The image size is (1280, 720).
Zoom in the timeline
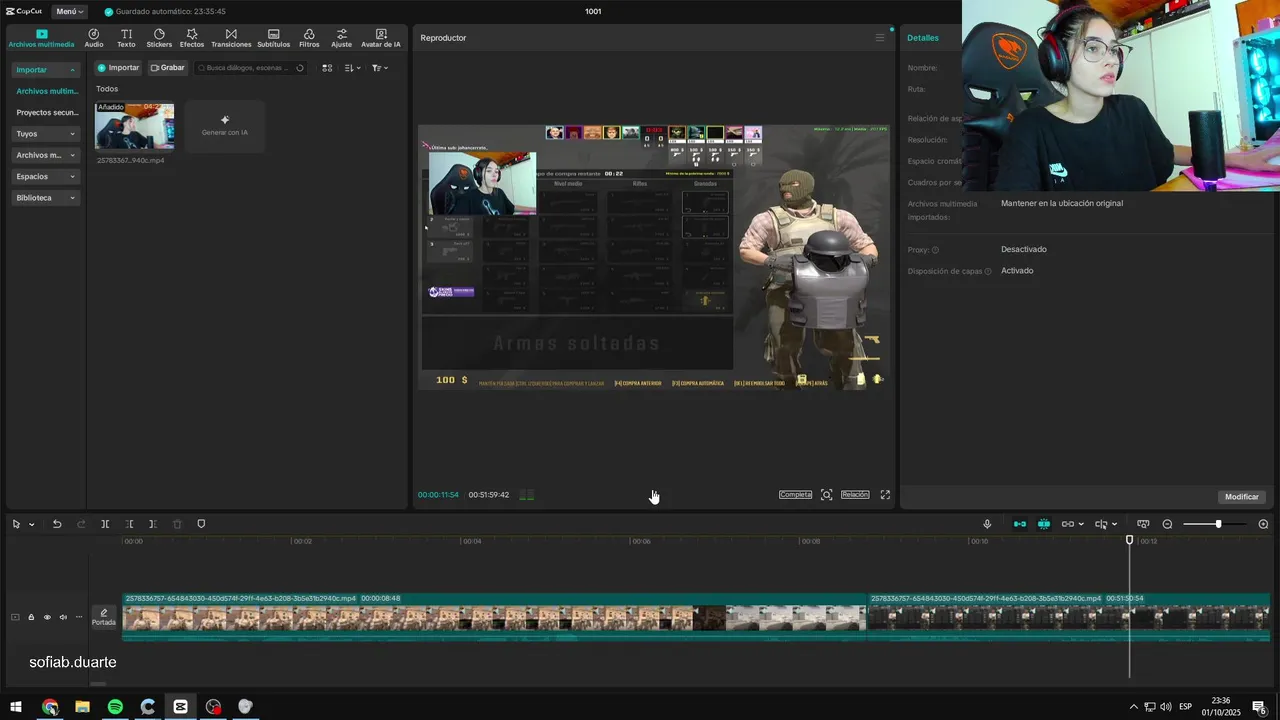pyautogui.click(x=1263, y=524)
